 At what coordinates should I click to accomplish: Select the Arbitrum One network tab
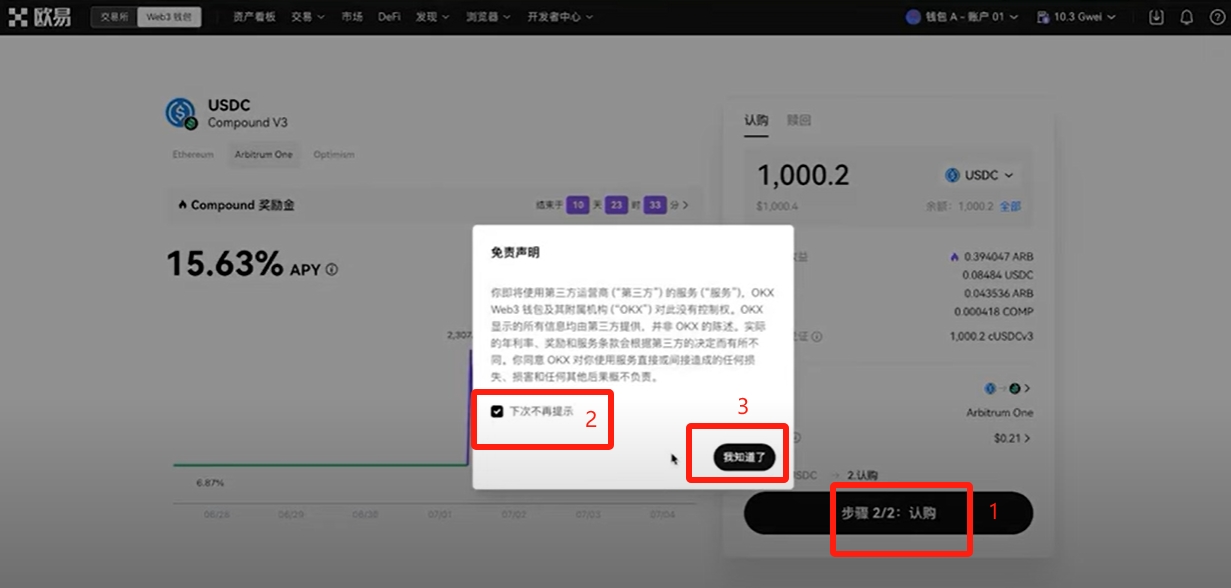264,155
